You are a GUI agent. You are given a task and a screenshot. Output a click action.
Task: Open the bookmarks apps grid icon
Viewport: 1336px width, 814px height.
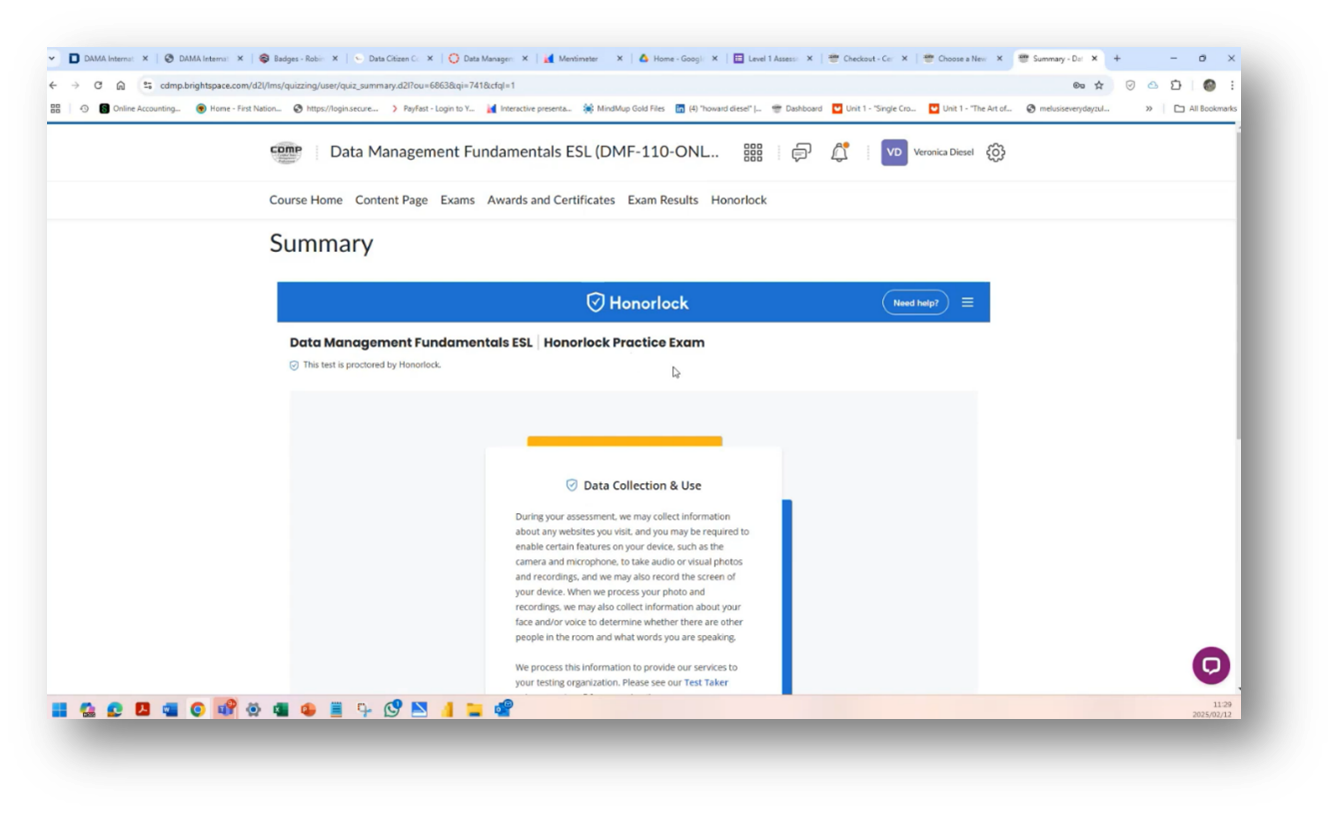point(55,108)
